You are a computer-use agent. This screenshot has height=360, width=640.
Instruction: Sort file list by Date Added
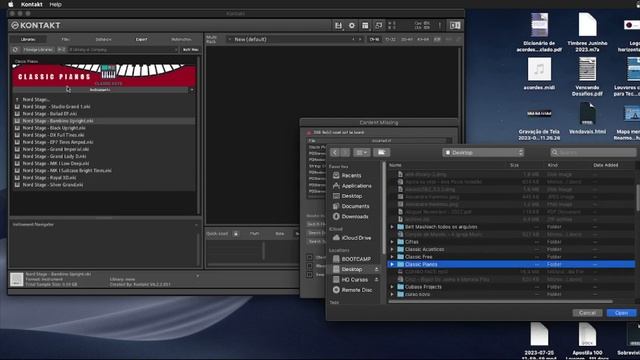click(605, 165)
